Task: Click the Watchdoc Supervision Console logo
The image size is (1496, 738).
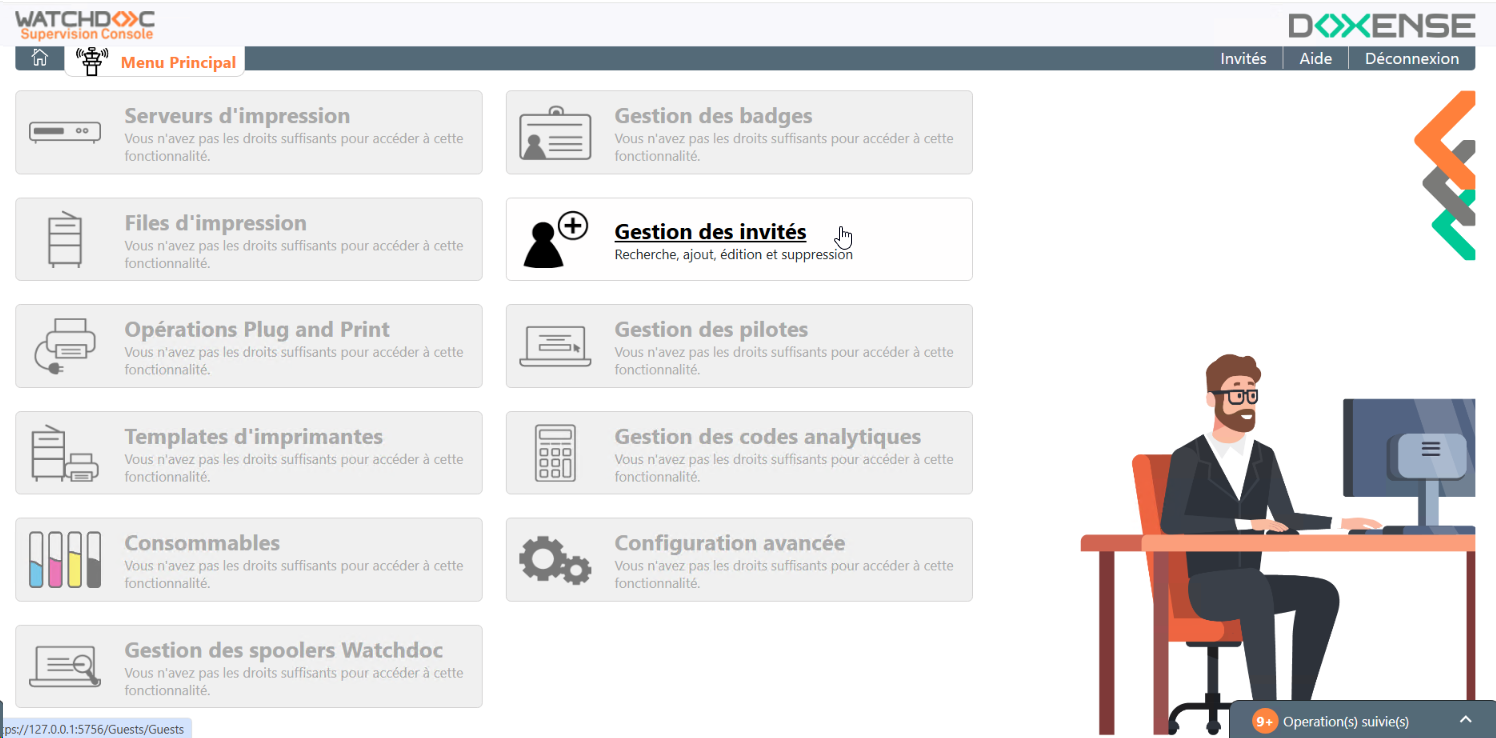Action: 85,25
